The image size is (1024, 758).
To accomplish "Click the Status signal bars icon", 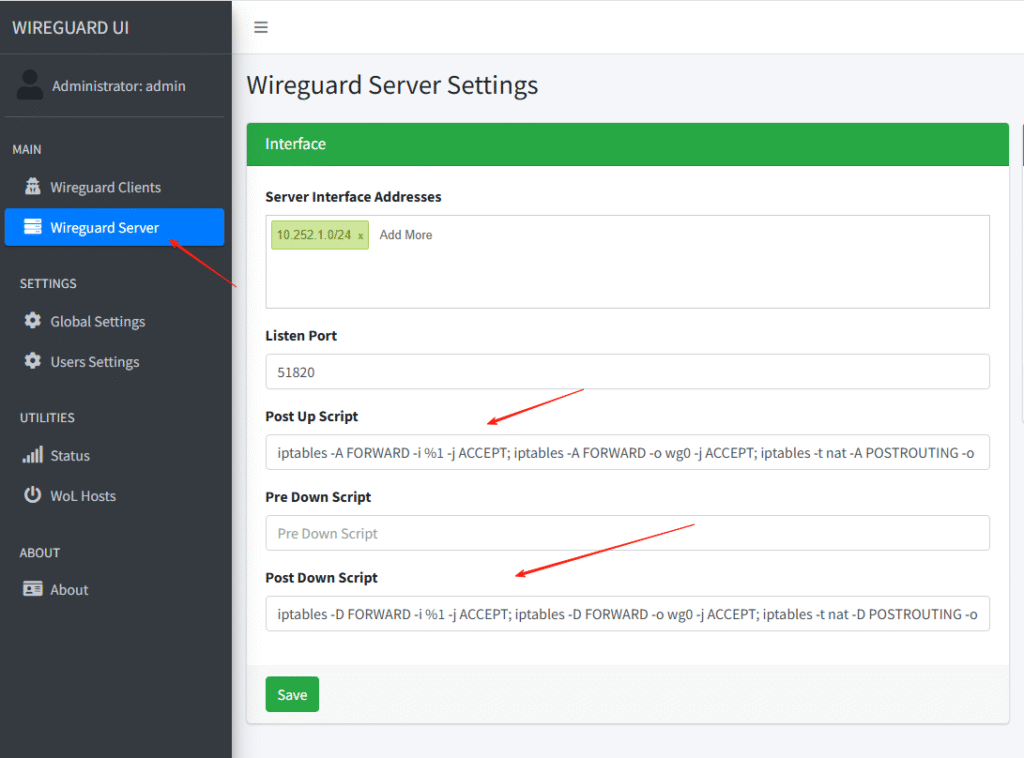I will tap(33, 455).
